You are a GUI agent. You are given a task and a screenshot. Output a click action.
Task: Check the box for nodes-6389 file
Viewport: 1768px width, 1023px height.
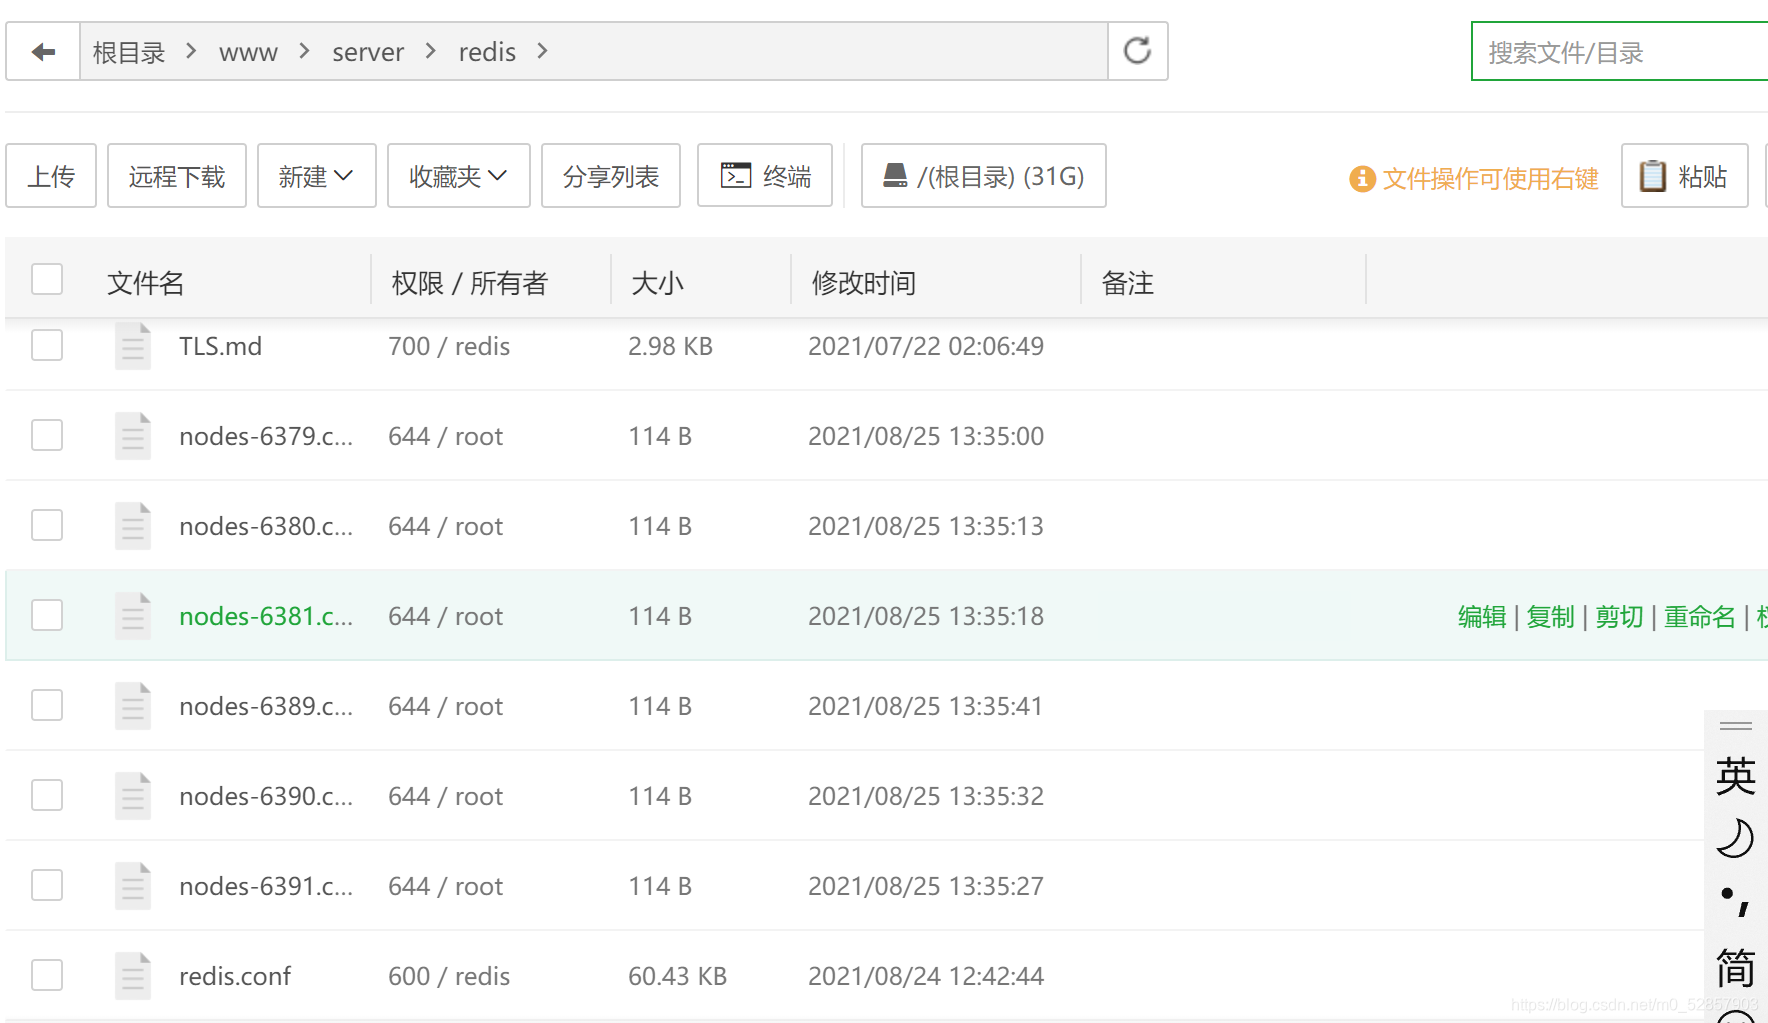(47, 705)
